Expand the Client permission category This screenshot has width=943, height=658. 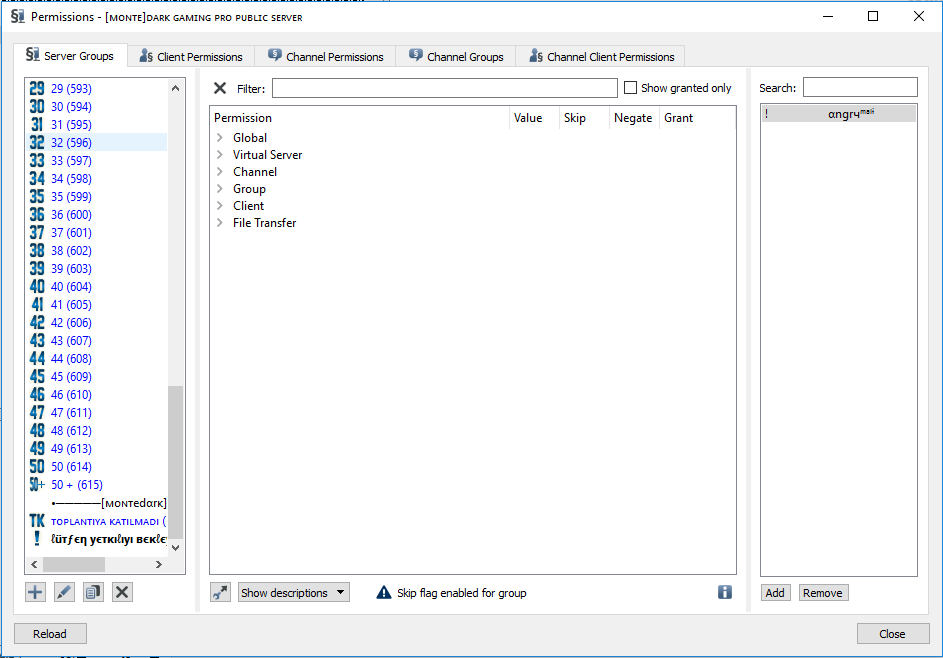[x=220, y=206]
